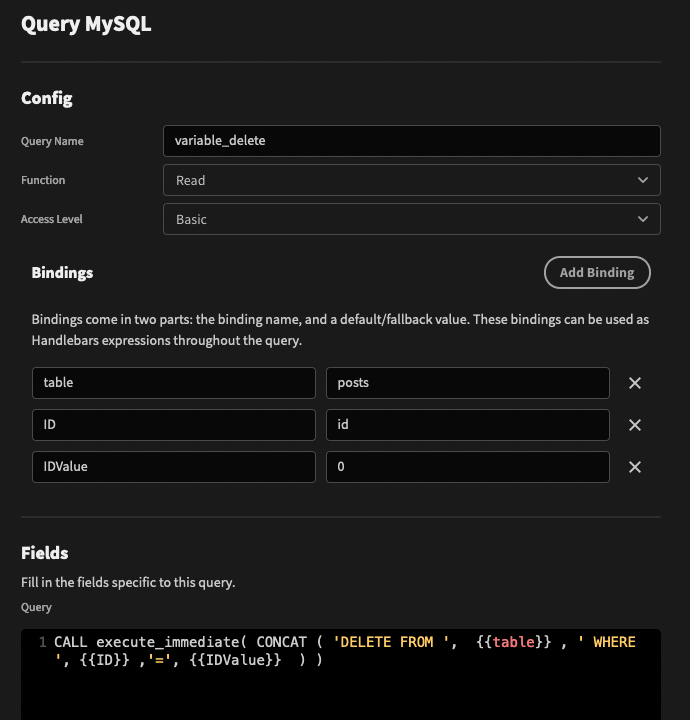Click the {{IDValue}} expression in query
This screenshot has width=690, height=720.
235,660
